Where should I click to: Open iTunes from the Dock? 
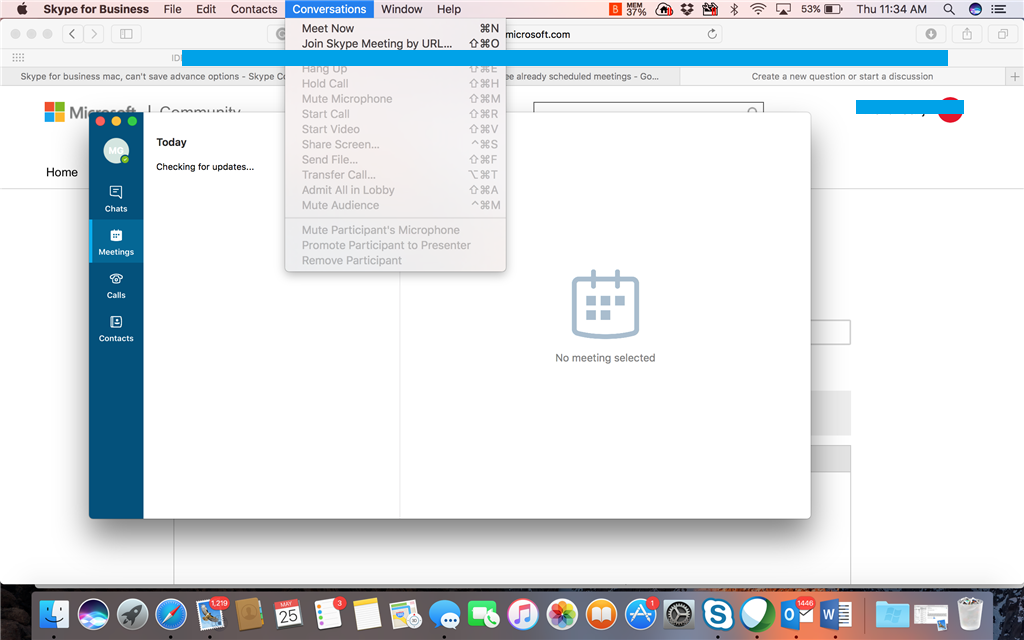pyautogui.click(x=522, y=615)
